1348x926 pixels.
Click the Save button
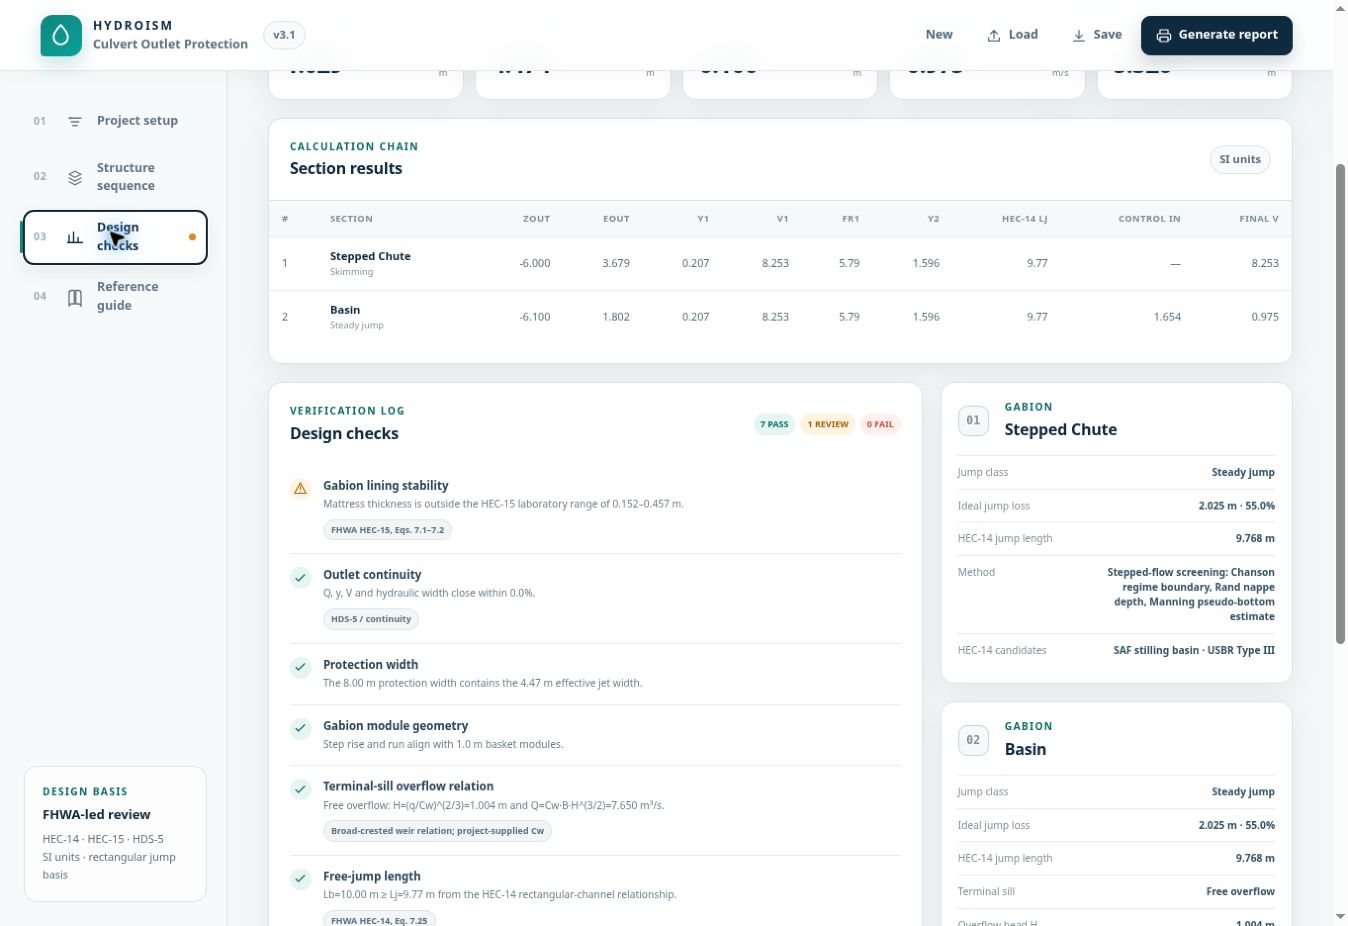click(1097, 35)
